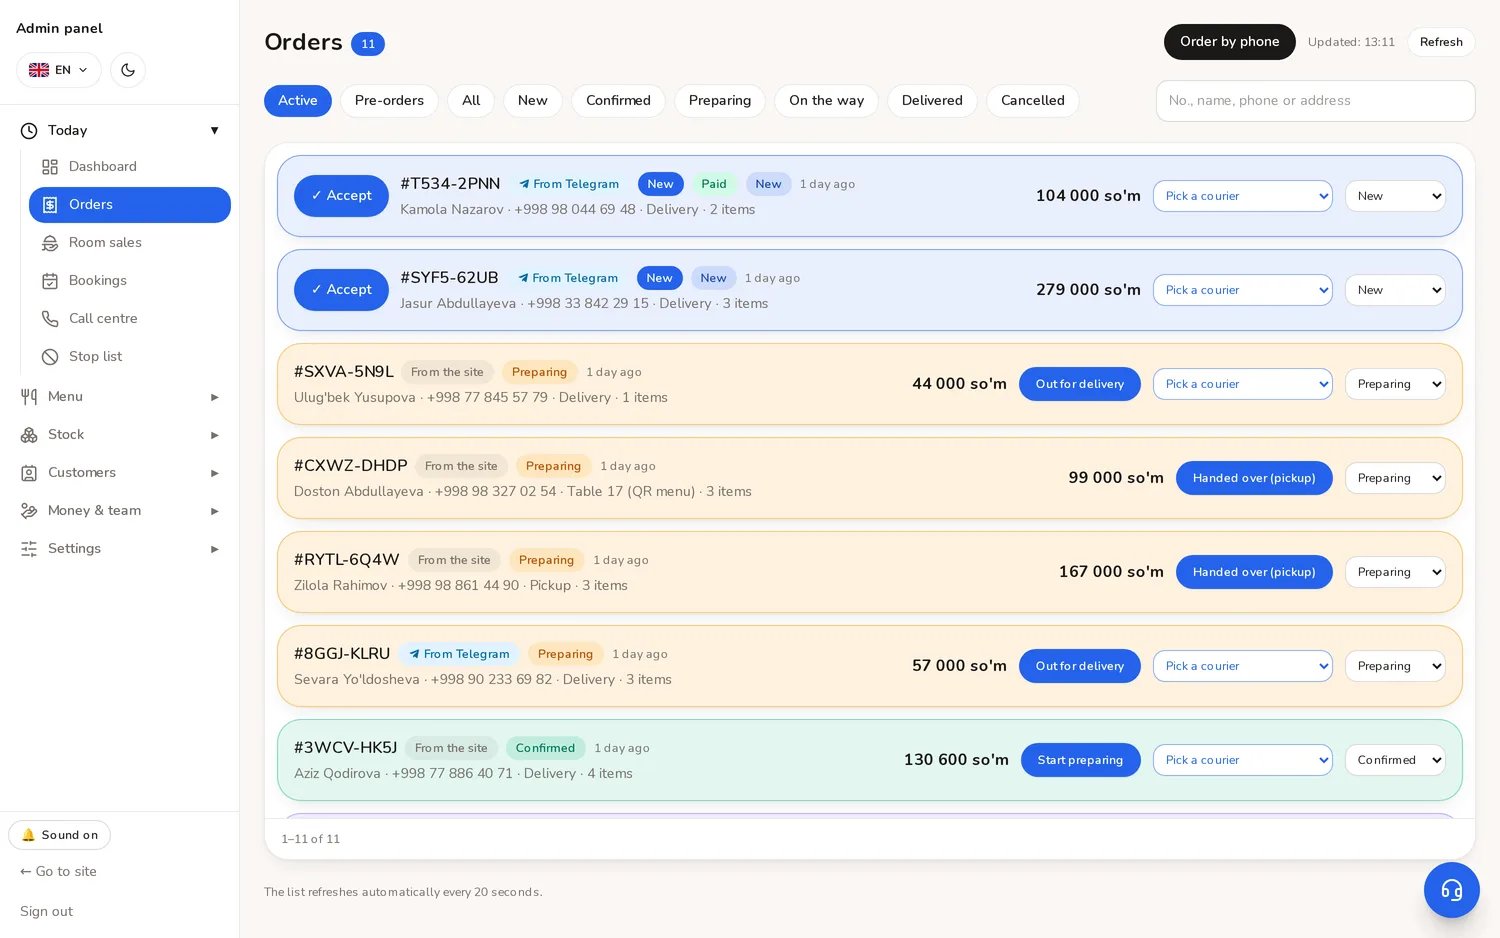Open courier dropdown for order #8GGJ-KLRU
Image resolution: width=1500 pixels, height=938 pixels.
pos(1243,666)
